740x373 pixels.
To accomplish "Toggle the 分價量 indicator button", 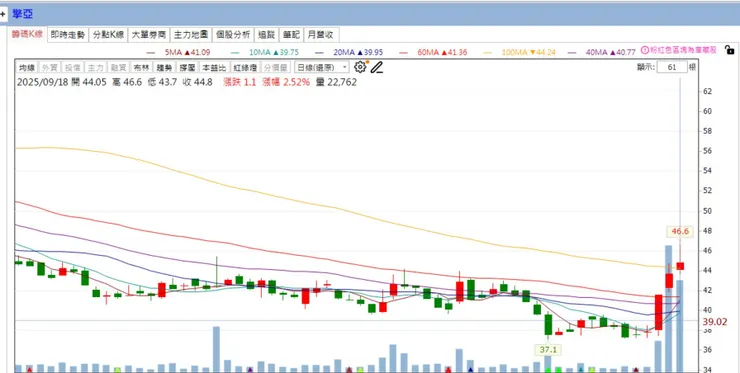I will coord(275,67).
